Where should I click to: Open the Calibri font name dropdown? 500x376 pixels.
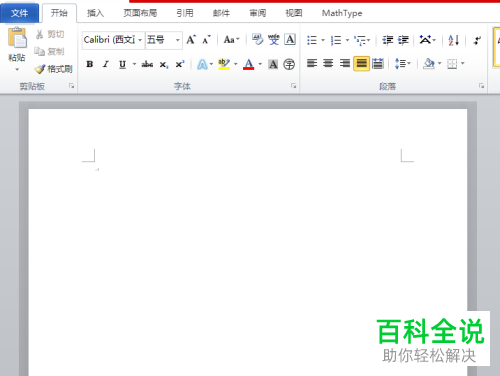(140, 40)
